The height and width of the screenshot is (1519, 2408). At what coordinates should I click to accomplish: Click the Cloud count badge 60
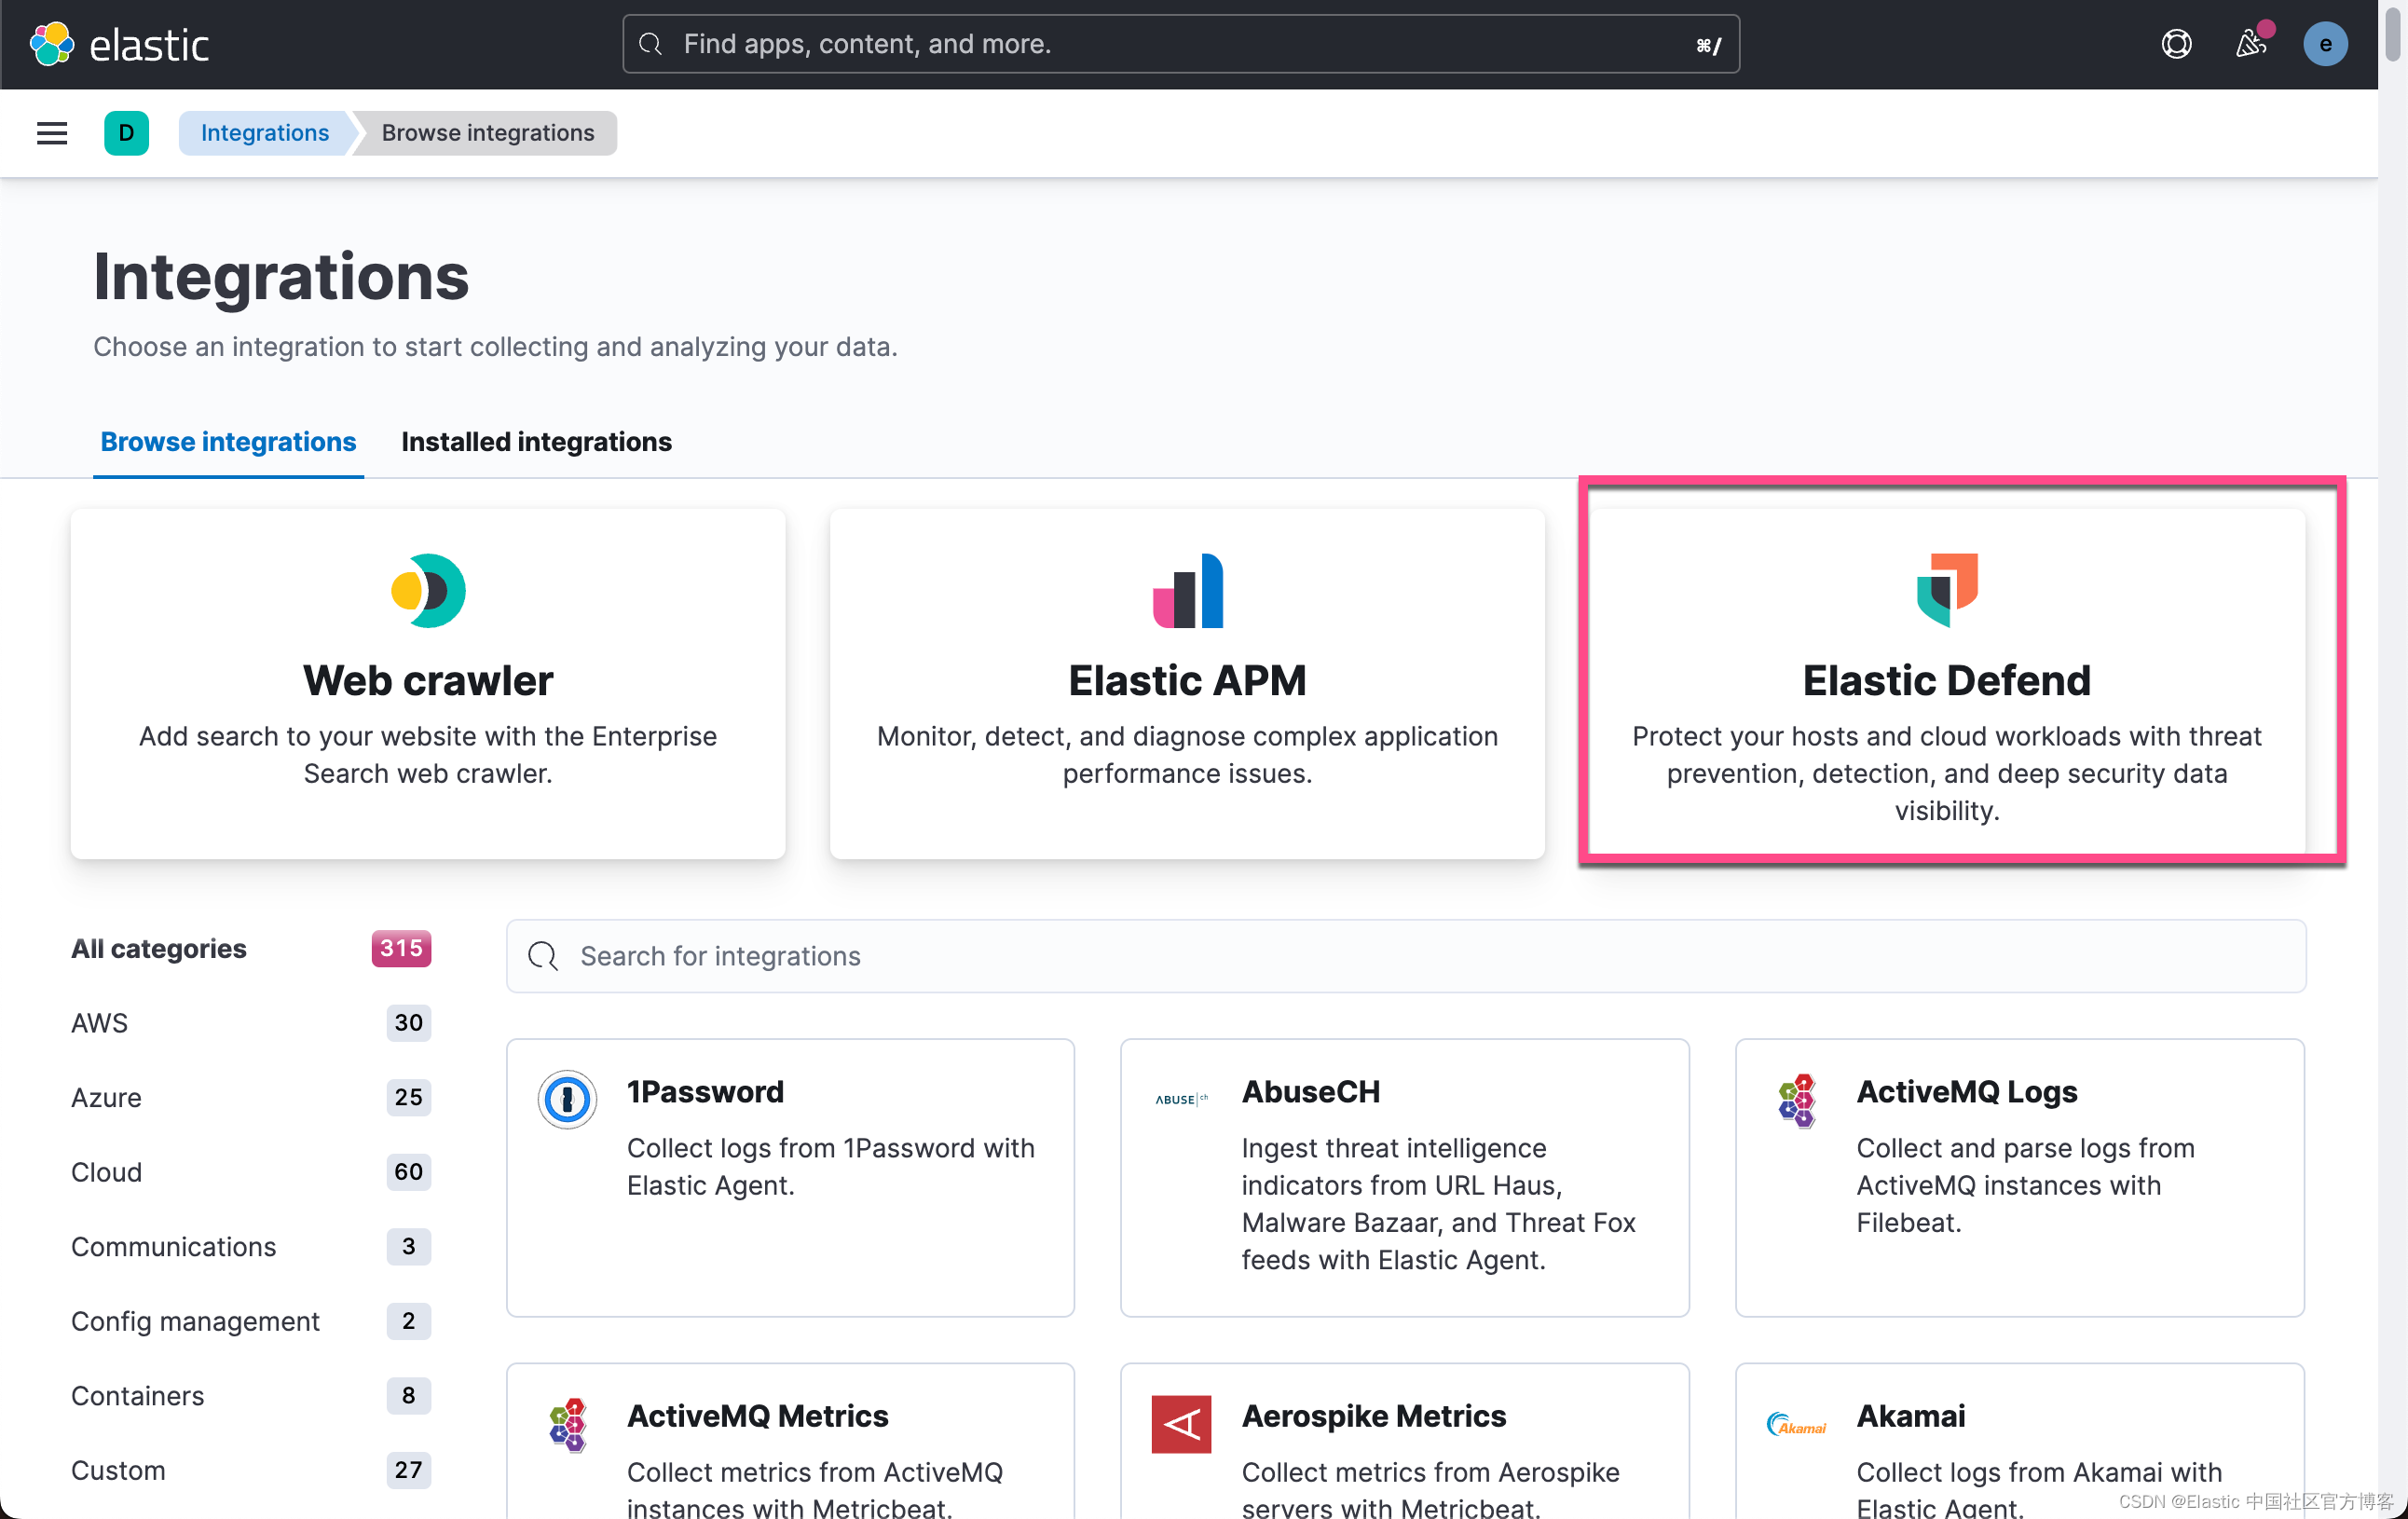[x=408, y=1172]
